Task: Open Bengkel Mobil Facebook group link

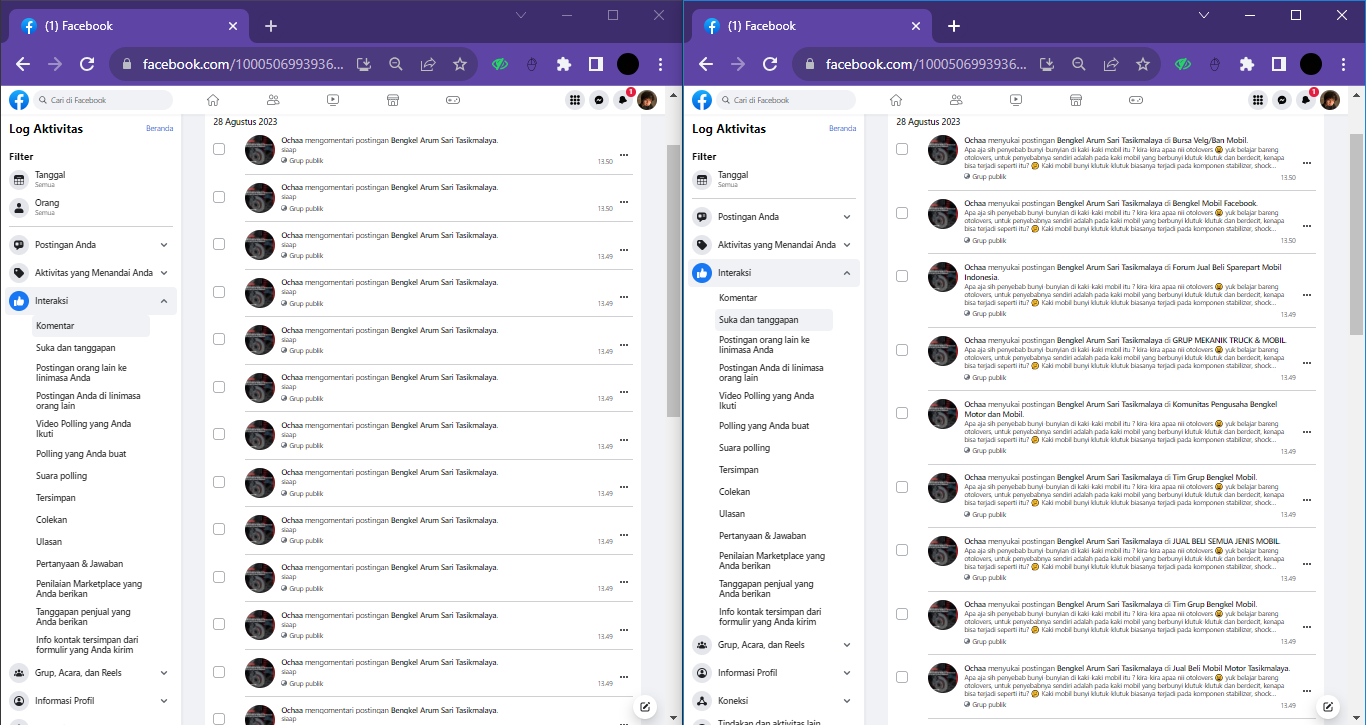Action: [1214, 203]
